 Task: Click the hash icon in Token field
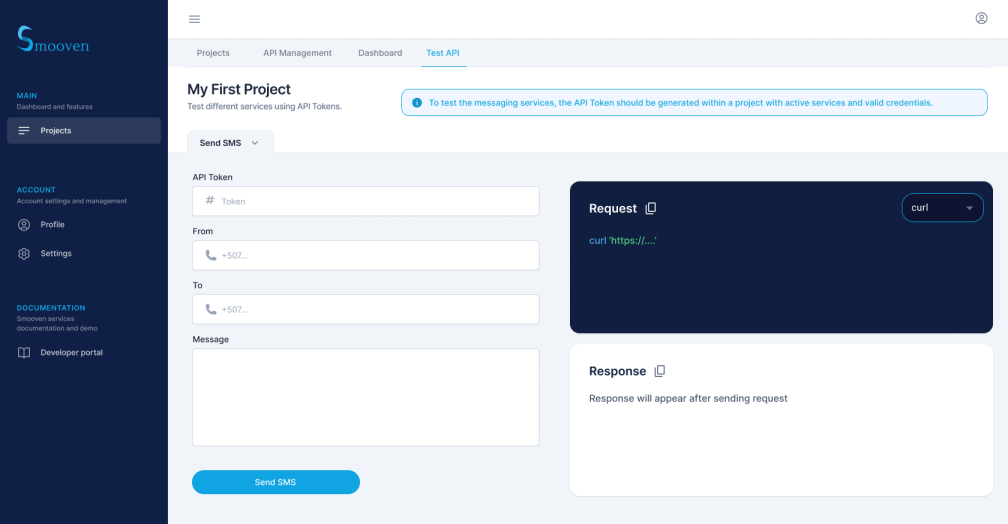point(210,201)
